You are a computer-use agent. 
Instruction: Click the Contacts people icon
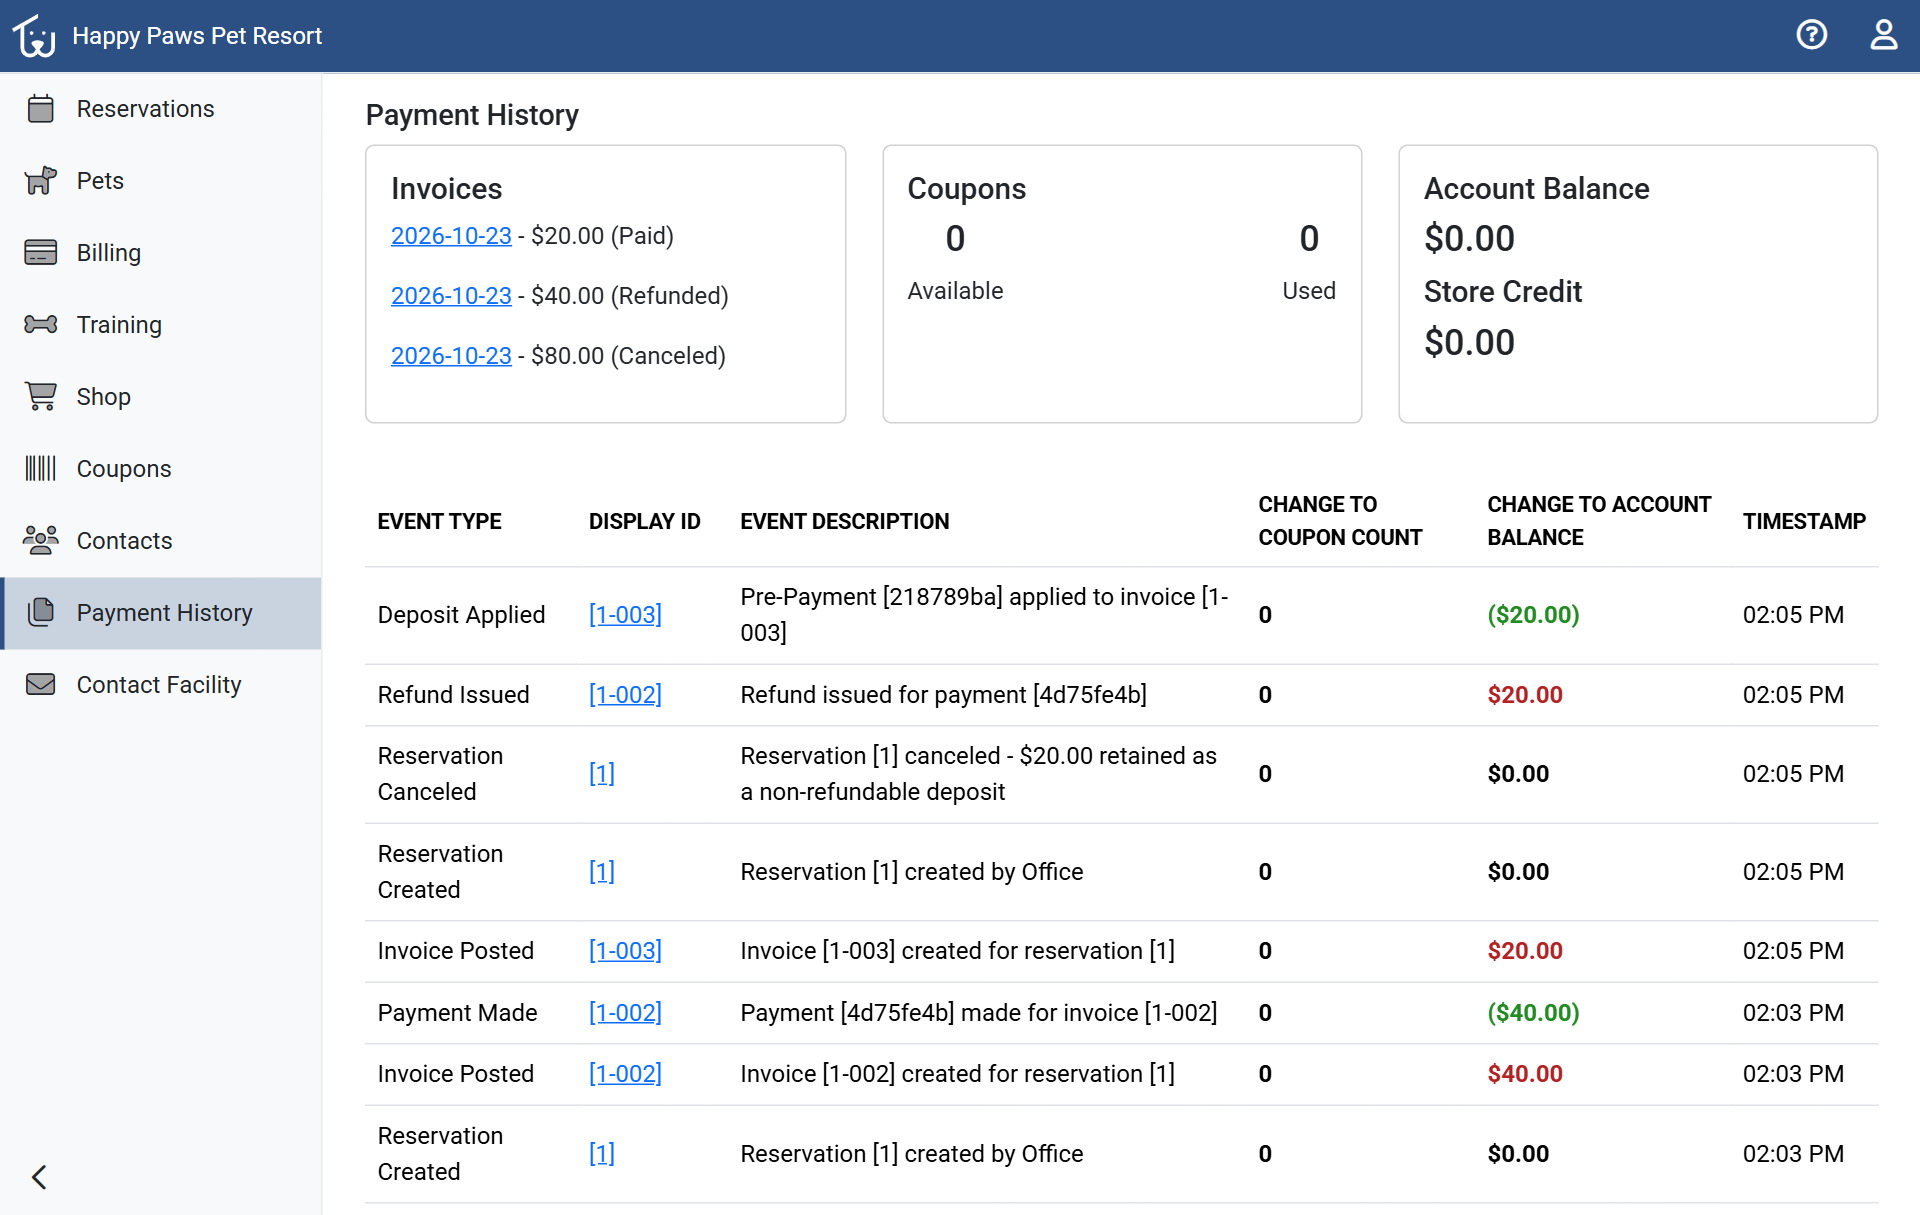(41, 540)
